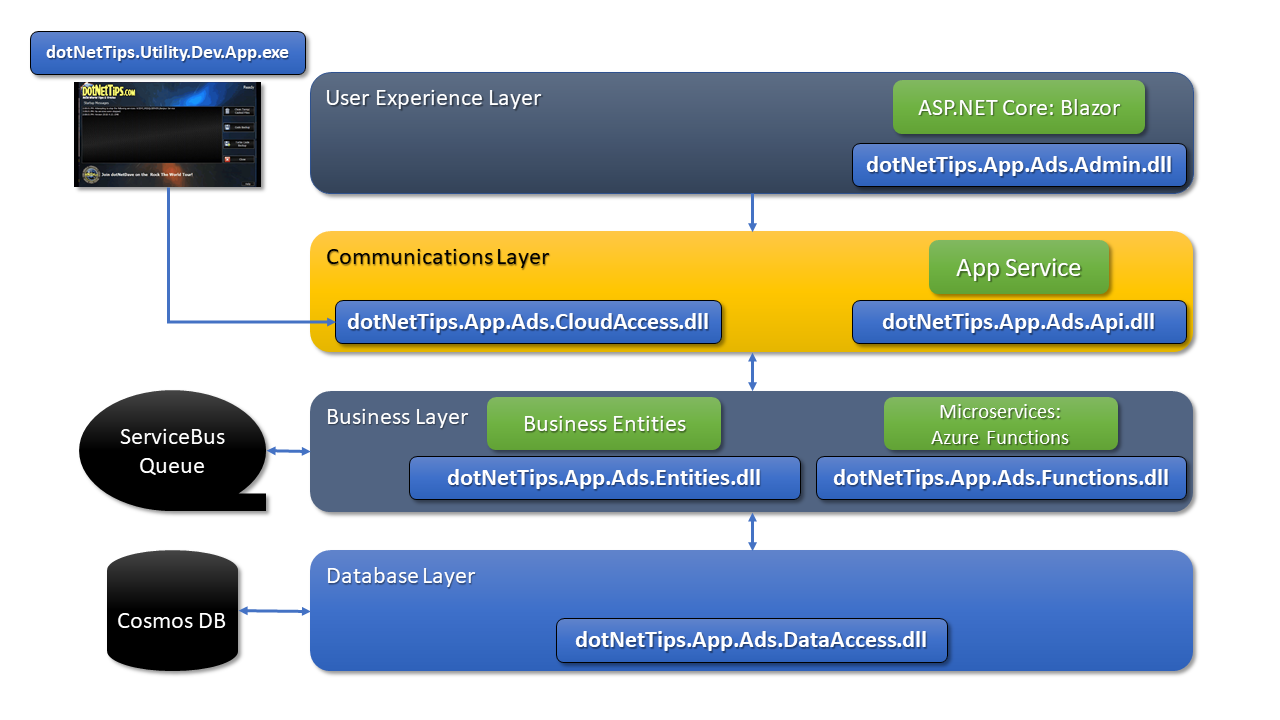Viewport: 1280px width, 720px height.
Task: Click the dotNetTips.App.Ads.Entities.dll box
Action: (604, 478)
